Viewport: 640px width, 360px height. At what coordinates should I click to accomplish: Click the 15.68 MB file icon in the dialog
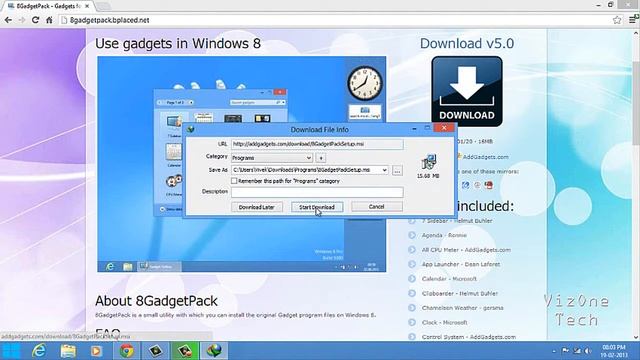point(428,162)
